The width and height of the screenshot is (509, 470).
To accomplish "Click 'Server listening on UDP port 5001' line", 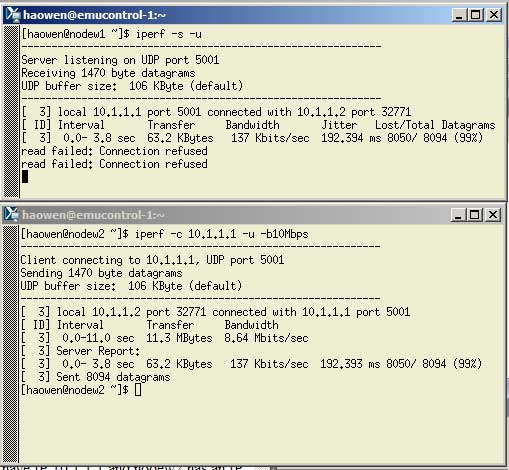I will (x=120, y=60).
